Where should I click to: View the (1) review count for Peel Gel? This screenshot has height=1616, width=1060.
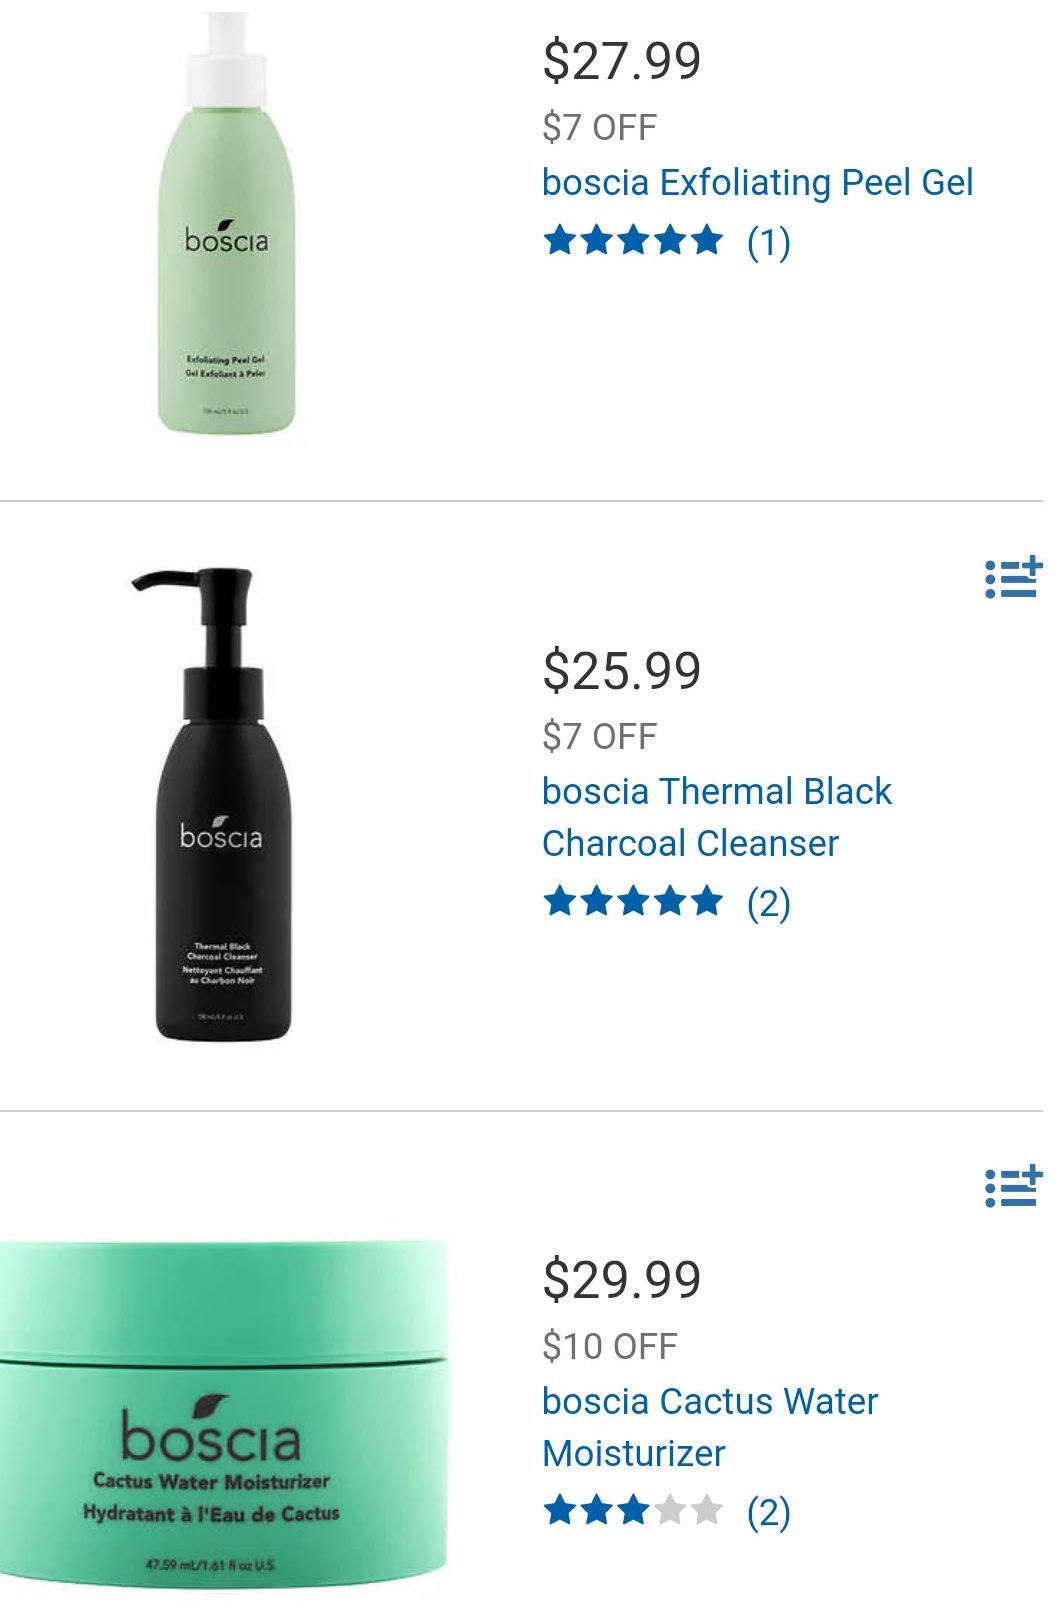(768, 242)
